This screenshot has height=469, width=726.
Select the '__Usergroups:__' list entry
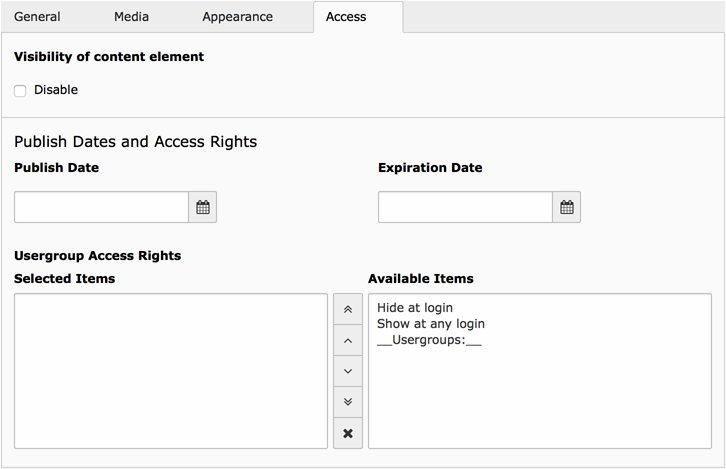click(x=430, y=339)
